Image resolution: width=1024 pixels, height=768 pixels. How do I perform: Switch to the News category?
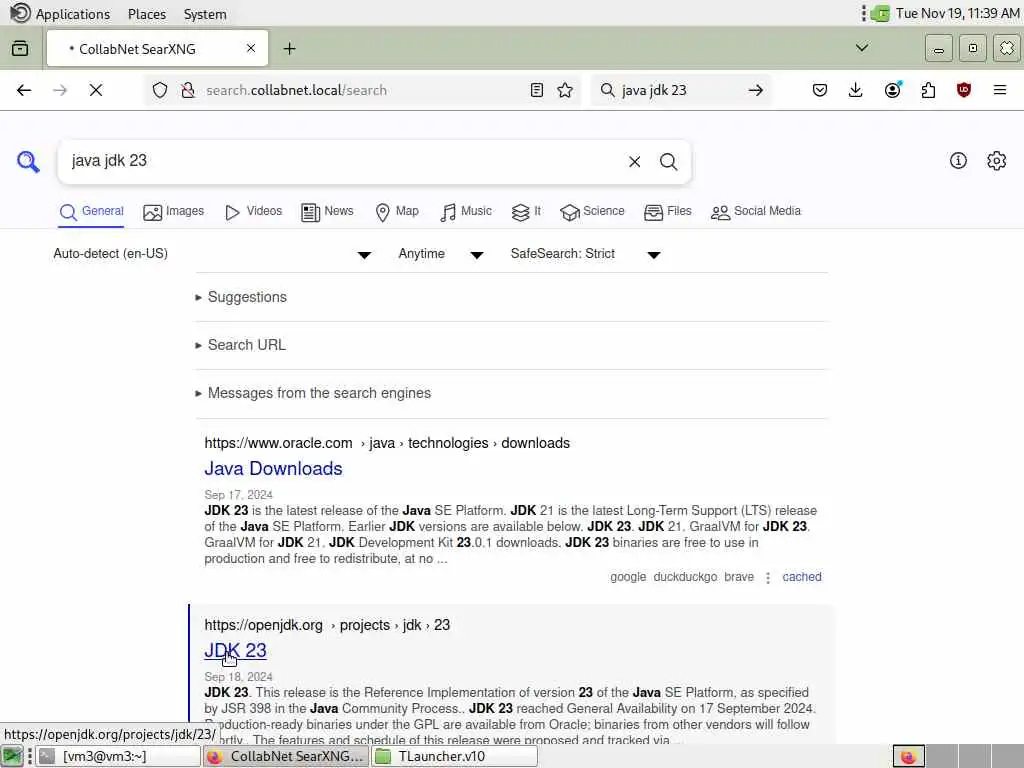pyautogui.click(x=327, y=212)
